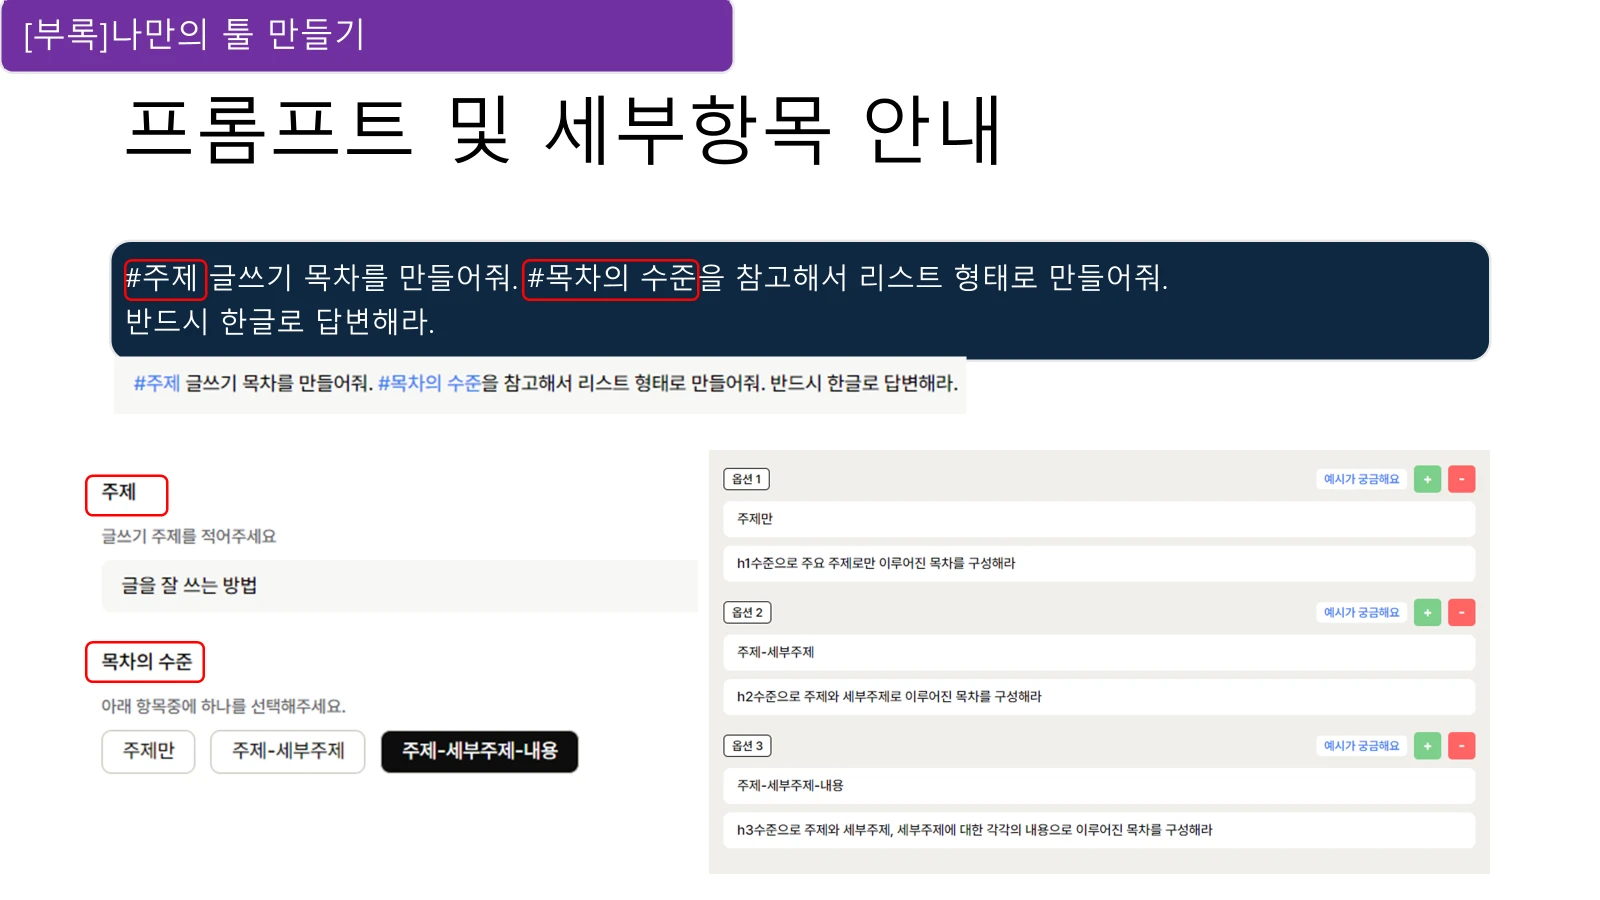Click the 옵션 1 label
Image resolution: width=1600 pixels, height=900 pixels.
746,479
